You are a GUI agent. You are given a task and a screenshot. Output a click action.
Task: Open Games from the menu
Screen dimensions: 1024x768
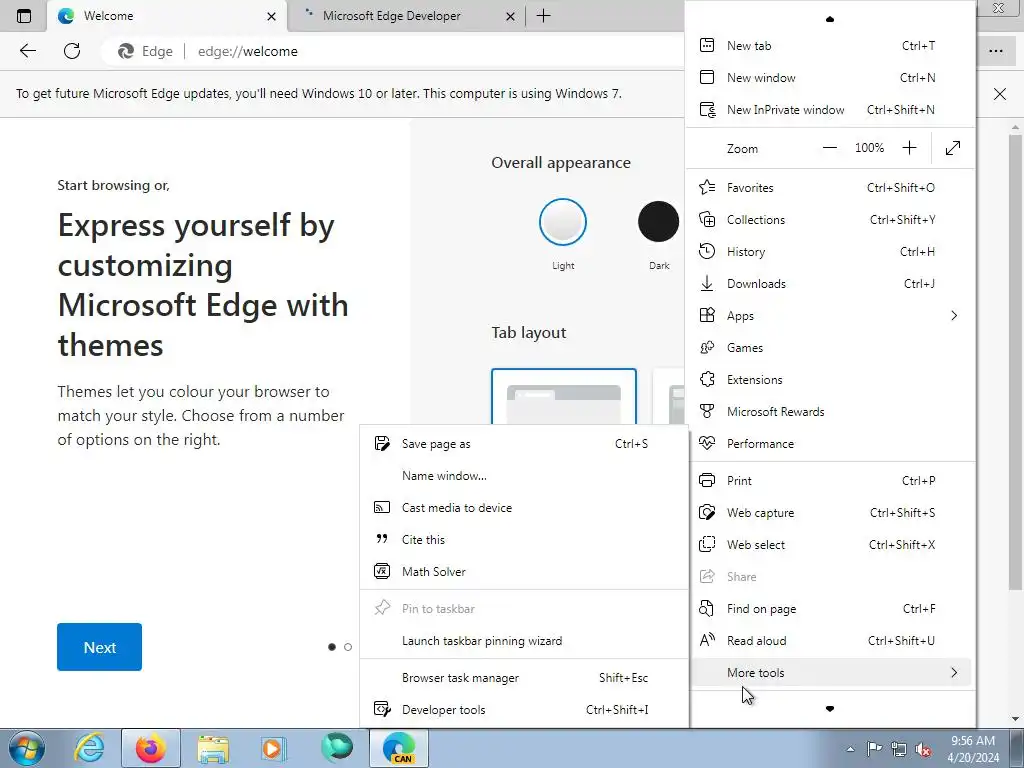click(x=830, y=348)
